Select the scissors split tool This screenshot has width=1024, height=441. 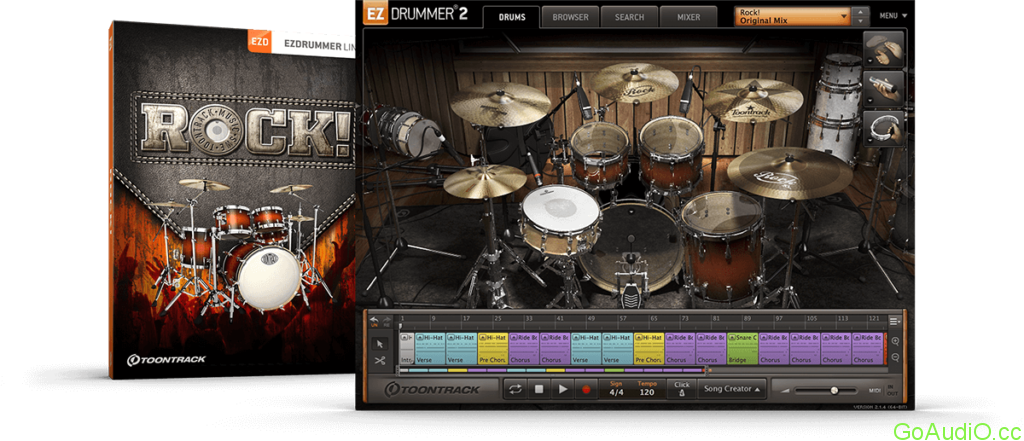[380, 360]
